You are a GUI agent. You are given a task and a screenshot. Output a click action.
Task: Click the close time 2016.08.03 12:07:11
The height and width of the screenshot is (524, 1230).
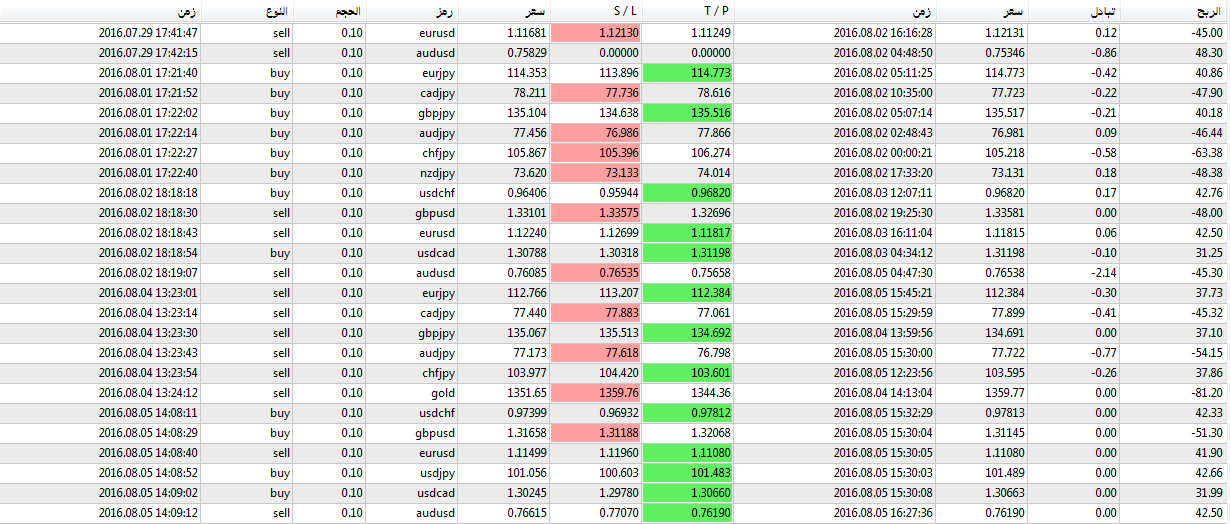(x=883, y=192)
